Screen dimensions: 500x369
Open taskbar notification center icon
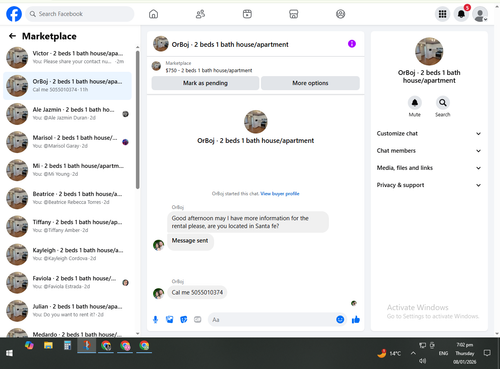click(x=487, y=353)
